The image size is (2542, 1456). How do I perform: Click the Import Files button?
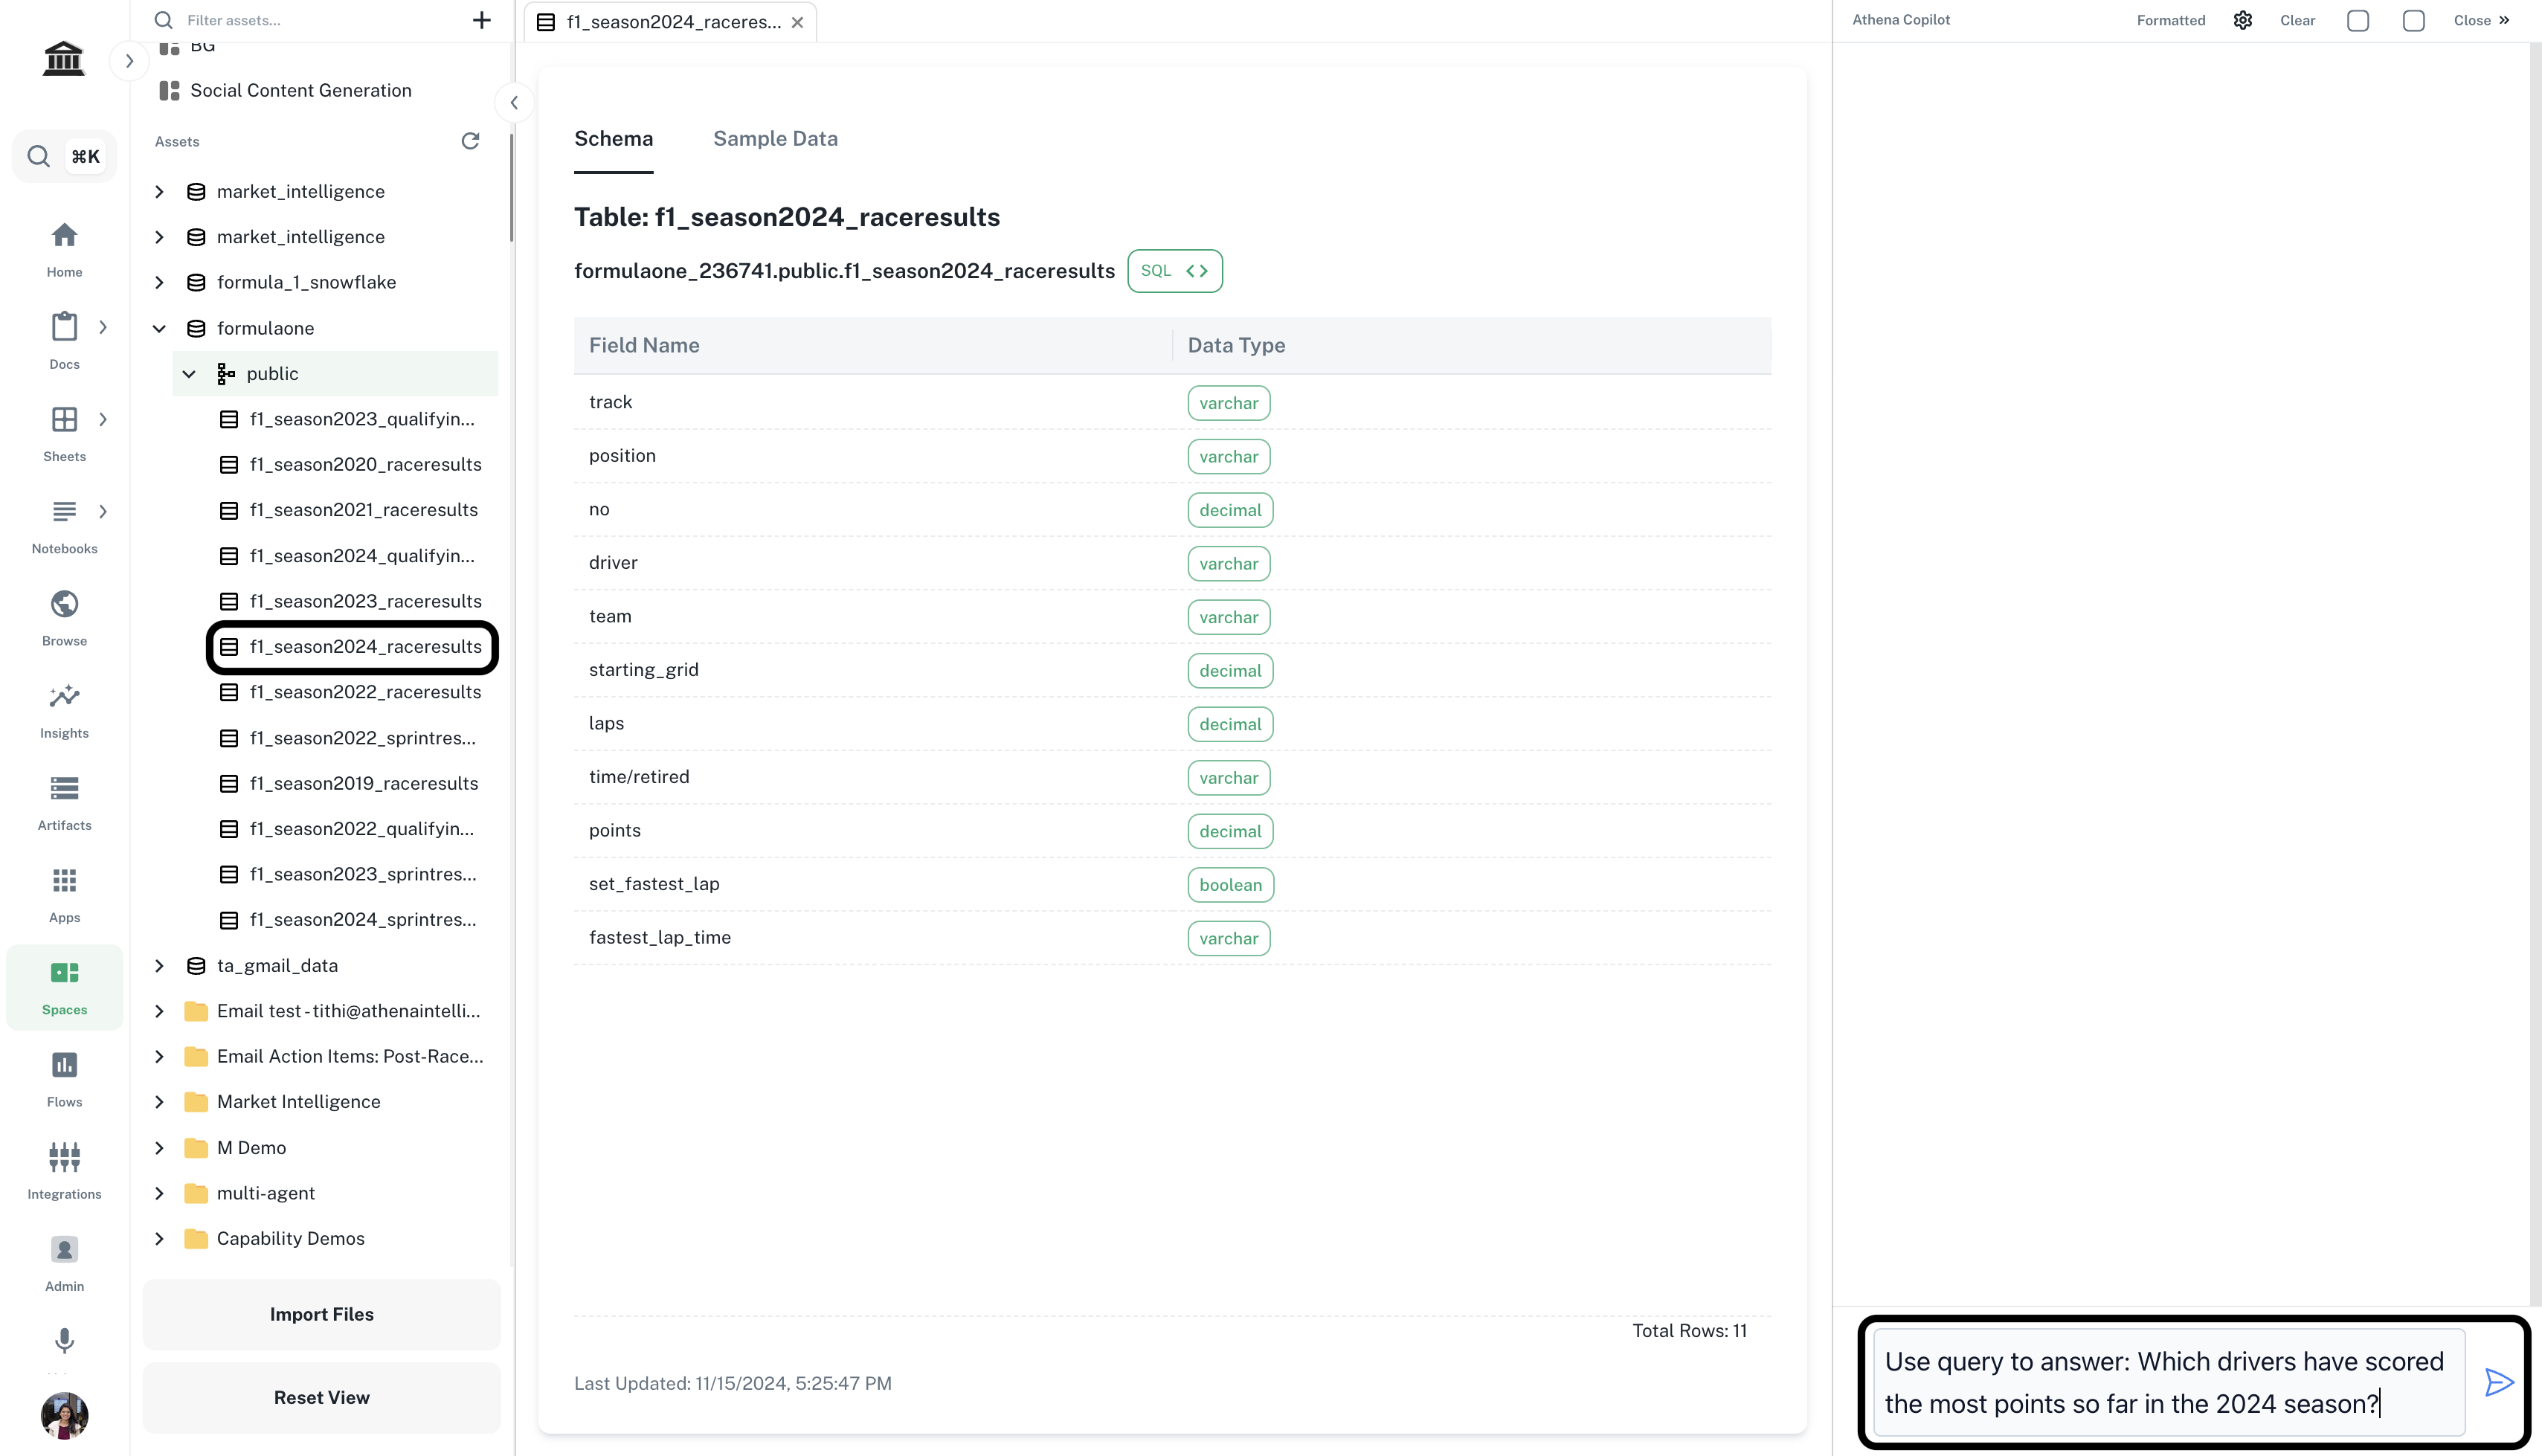(x=321, y=1314)
